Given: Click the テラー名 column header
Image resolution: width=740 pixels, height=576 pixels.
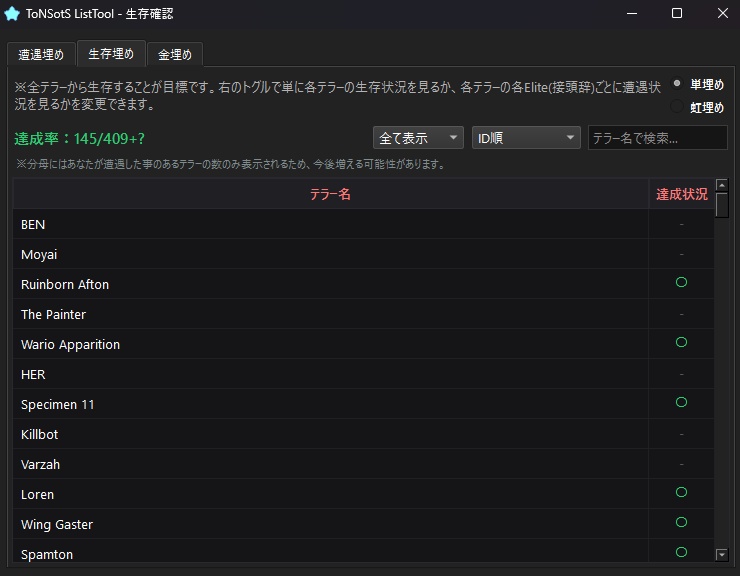Looking at the screenshot, I should click(330, 194).
